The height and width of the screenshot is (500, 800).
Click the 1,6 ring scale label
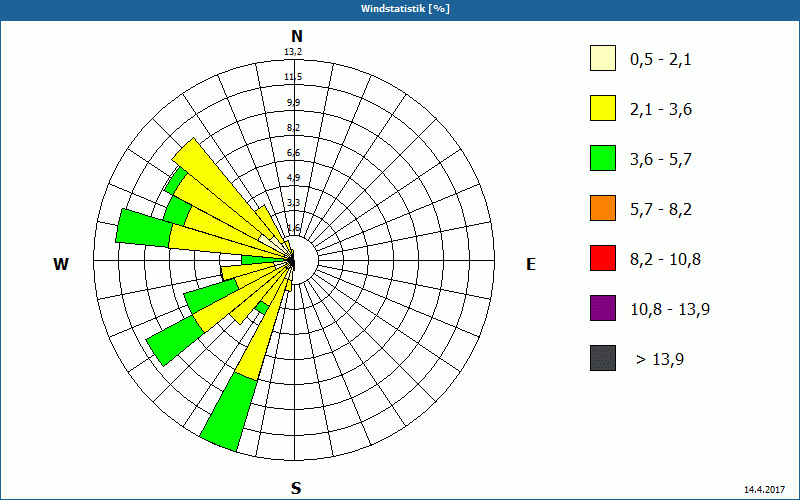pos(293,228)
